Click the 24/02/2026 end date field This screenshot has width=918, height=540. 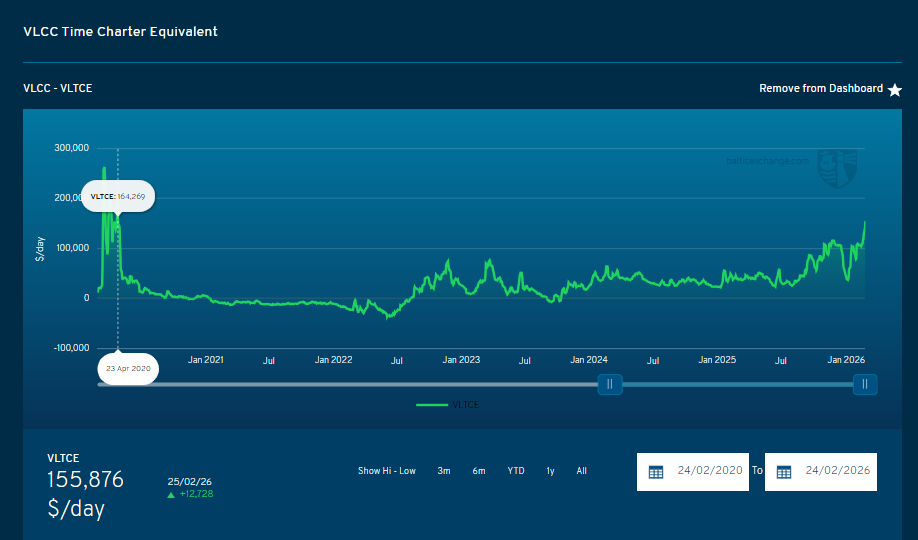point(837,471)
